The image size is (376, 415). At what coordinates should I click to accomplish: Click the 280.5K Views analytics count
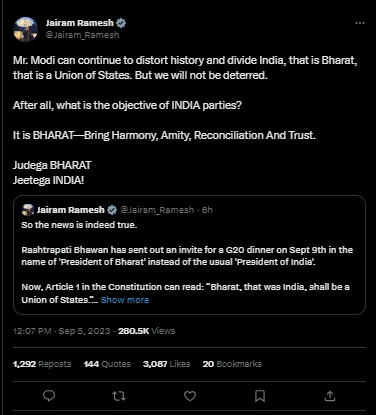pos(146,331)
